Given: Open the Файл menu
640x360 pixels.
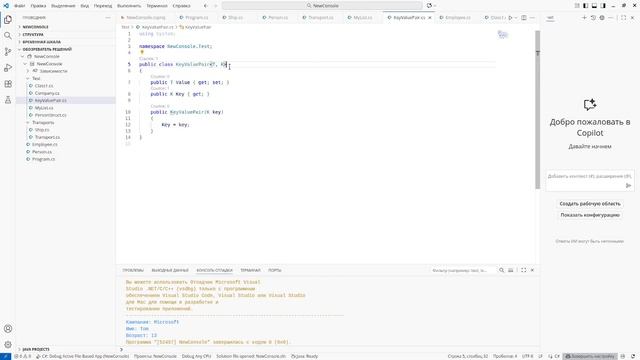Looking at the screenshot, I should [20, 6].
